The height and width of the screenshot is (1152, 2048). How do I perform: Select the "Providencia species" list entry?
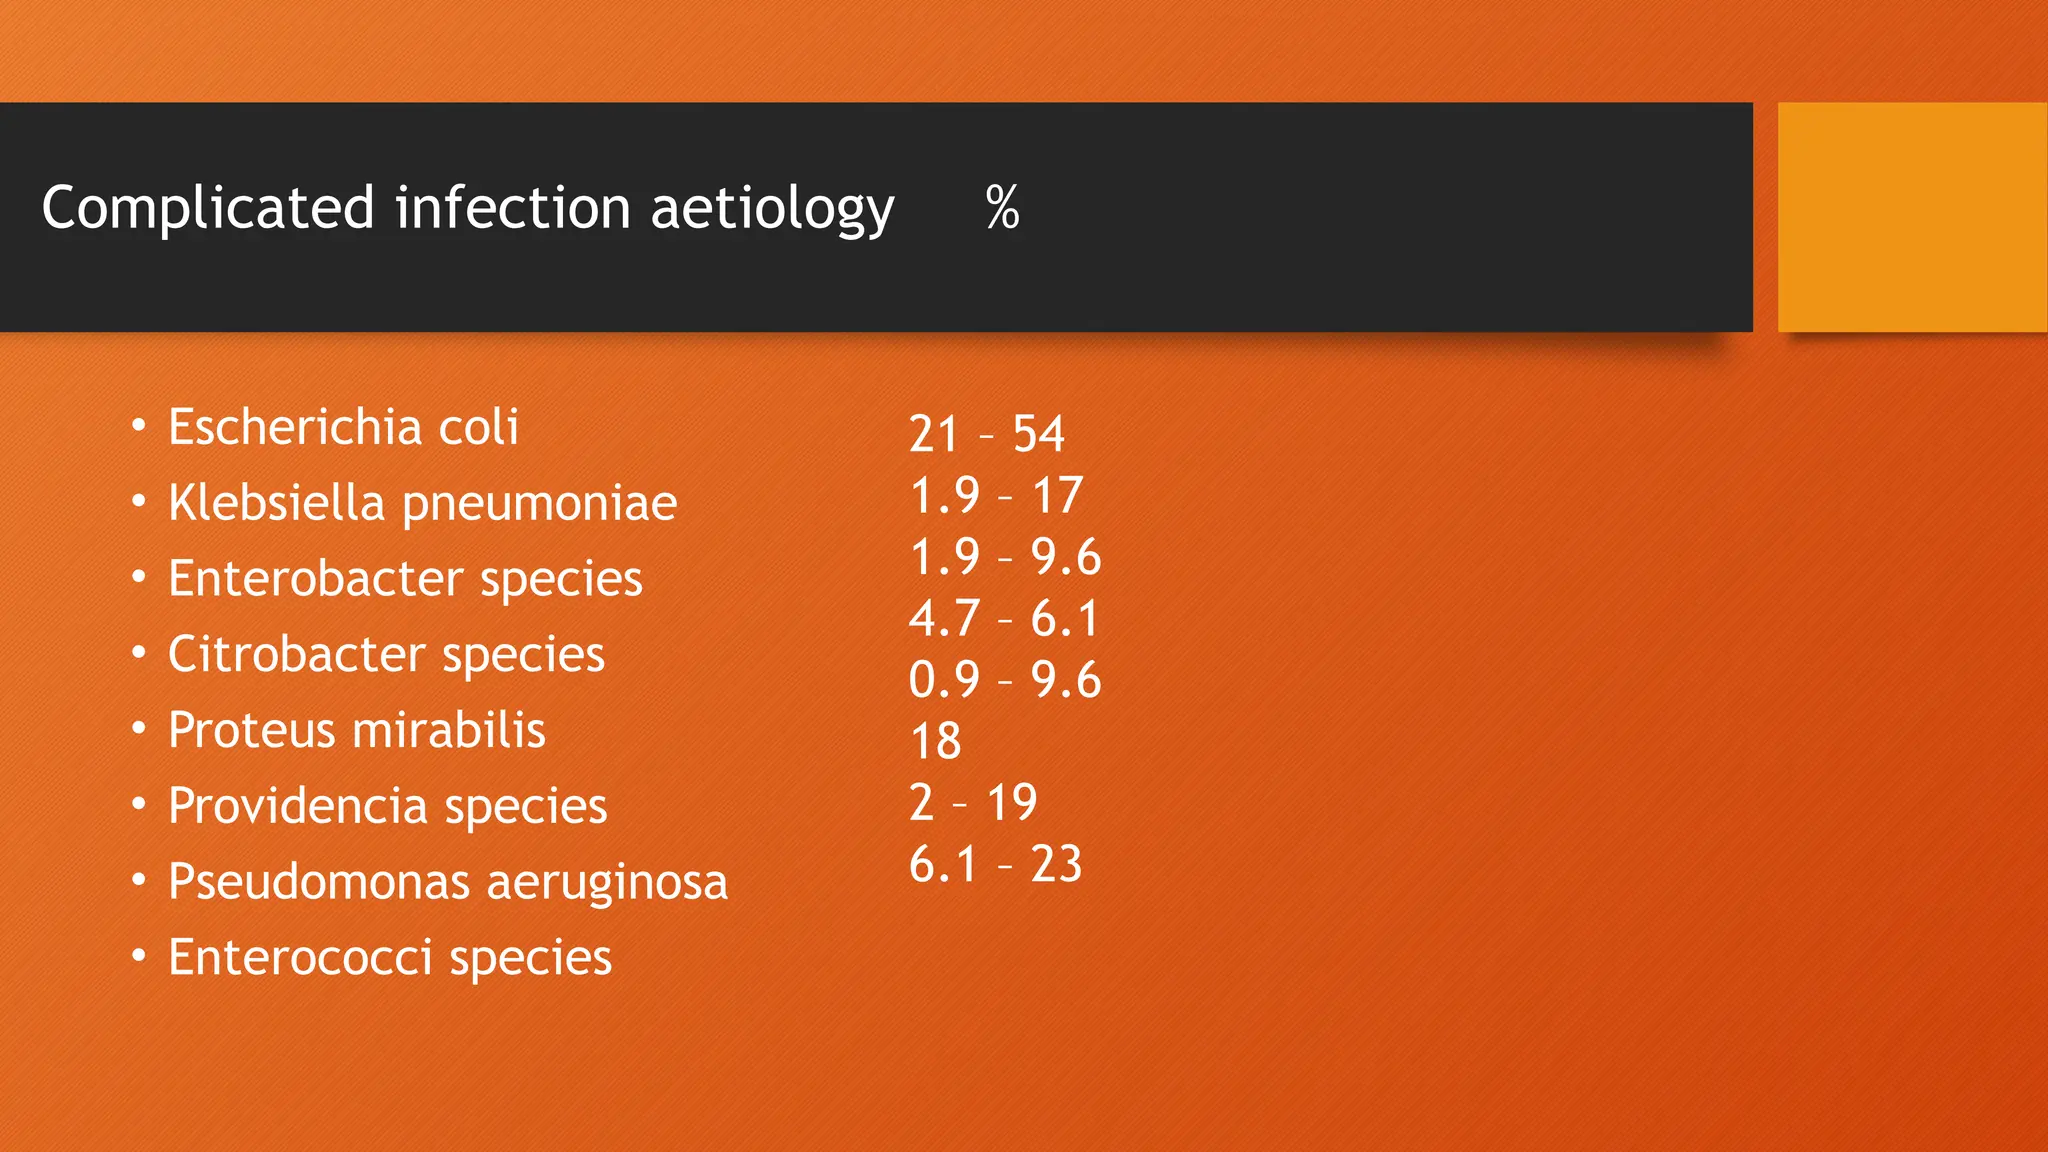click(387, 806)
